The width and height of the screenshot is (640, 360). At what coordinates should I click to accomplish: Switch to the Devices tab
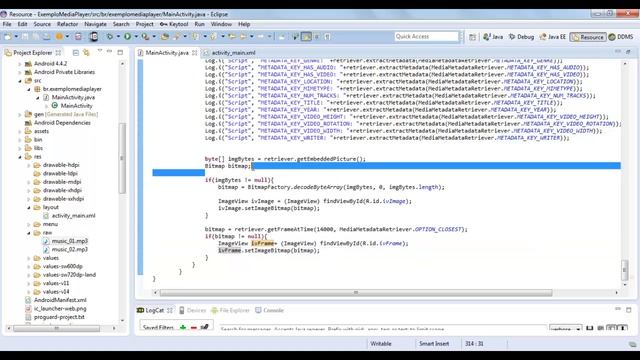pyautogui.click(x=192, y=310)
